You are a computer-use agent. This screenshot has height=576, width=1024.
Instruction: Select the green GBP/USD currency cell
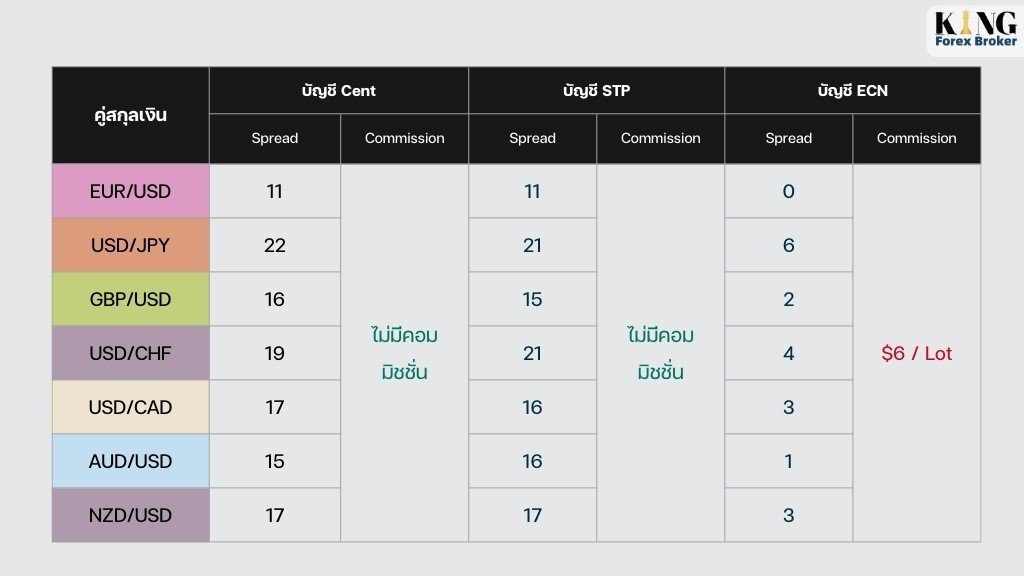(x=131, y=299)
